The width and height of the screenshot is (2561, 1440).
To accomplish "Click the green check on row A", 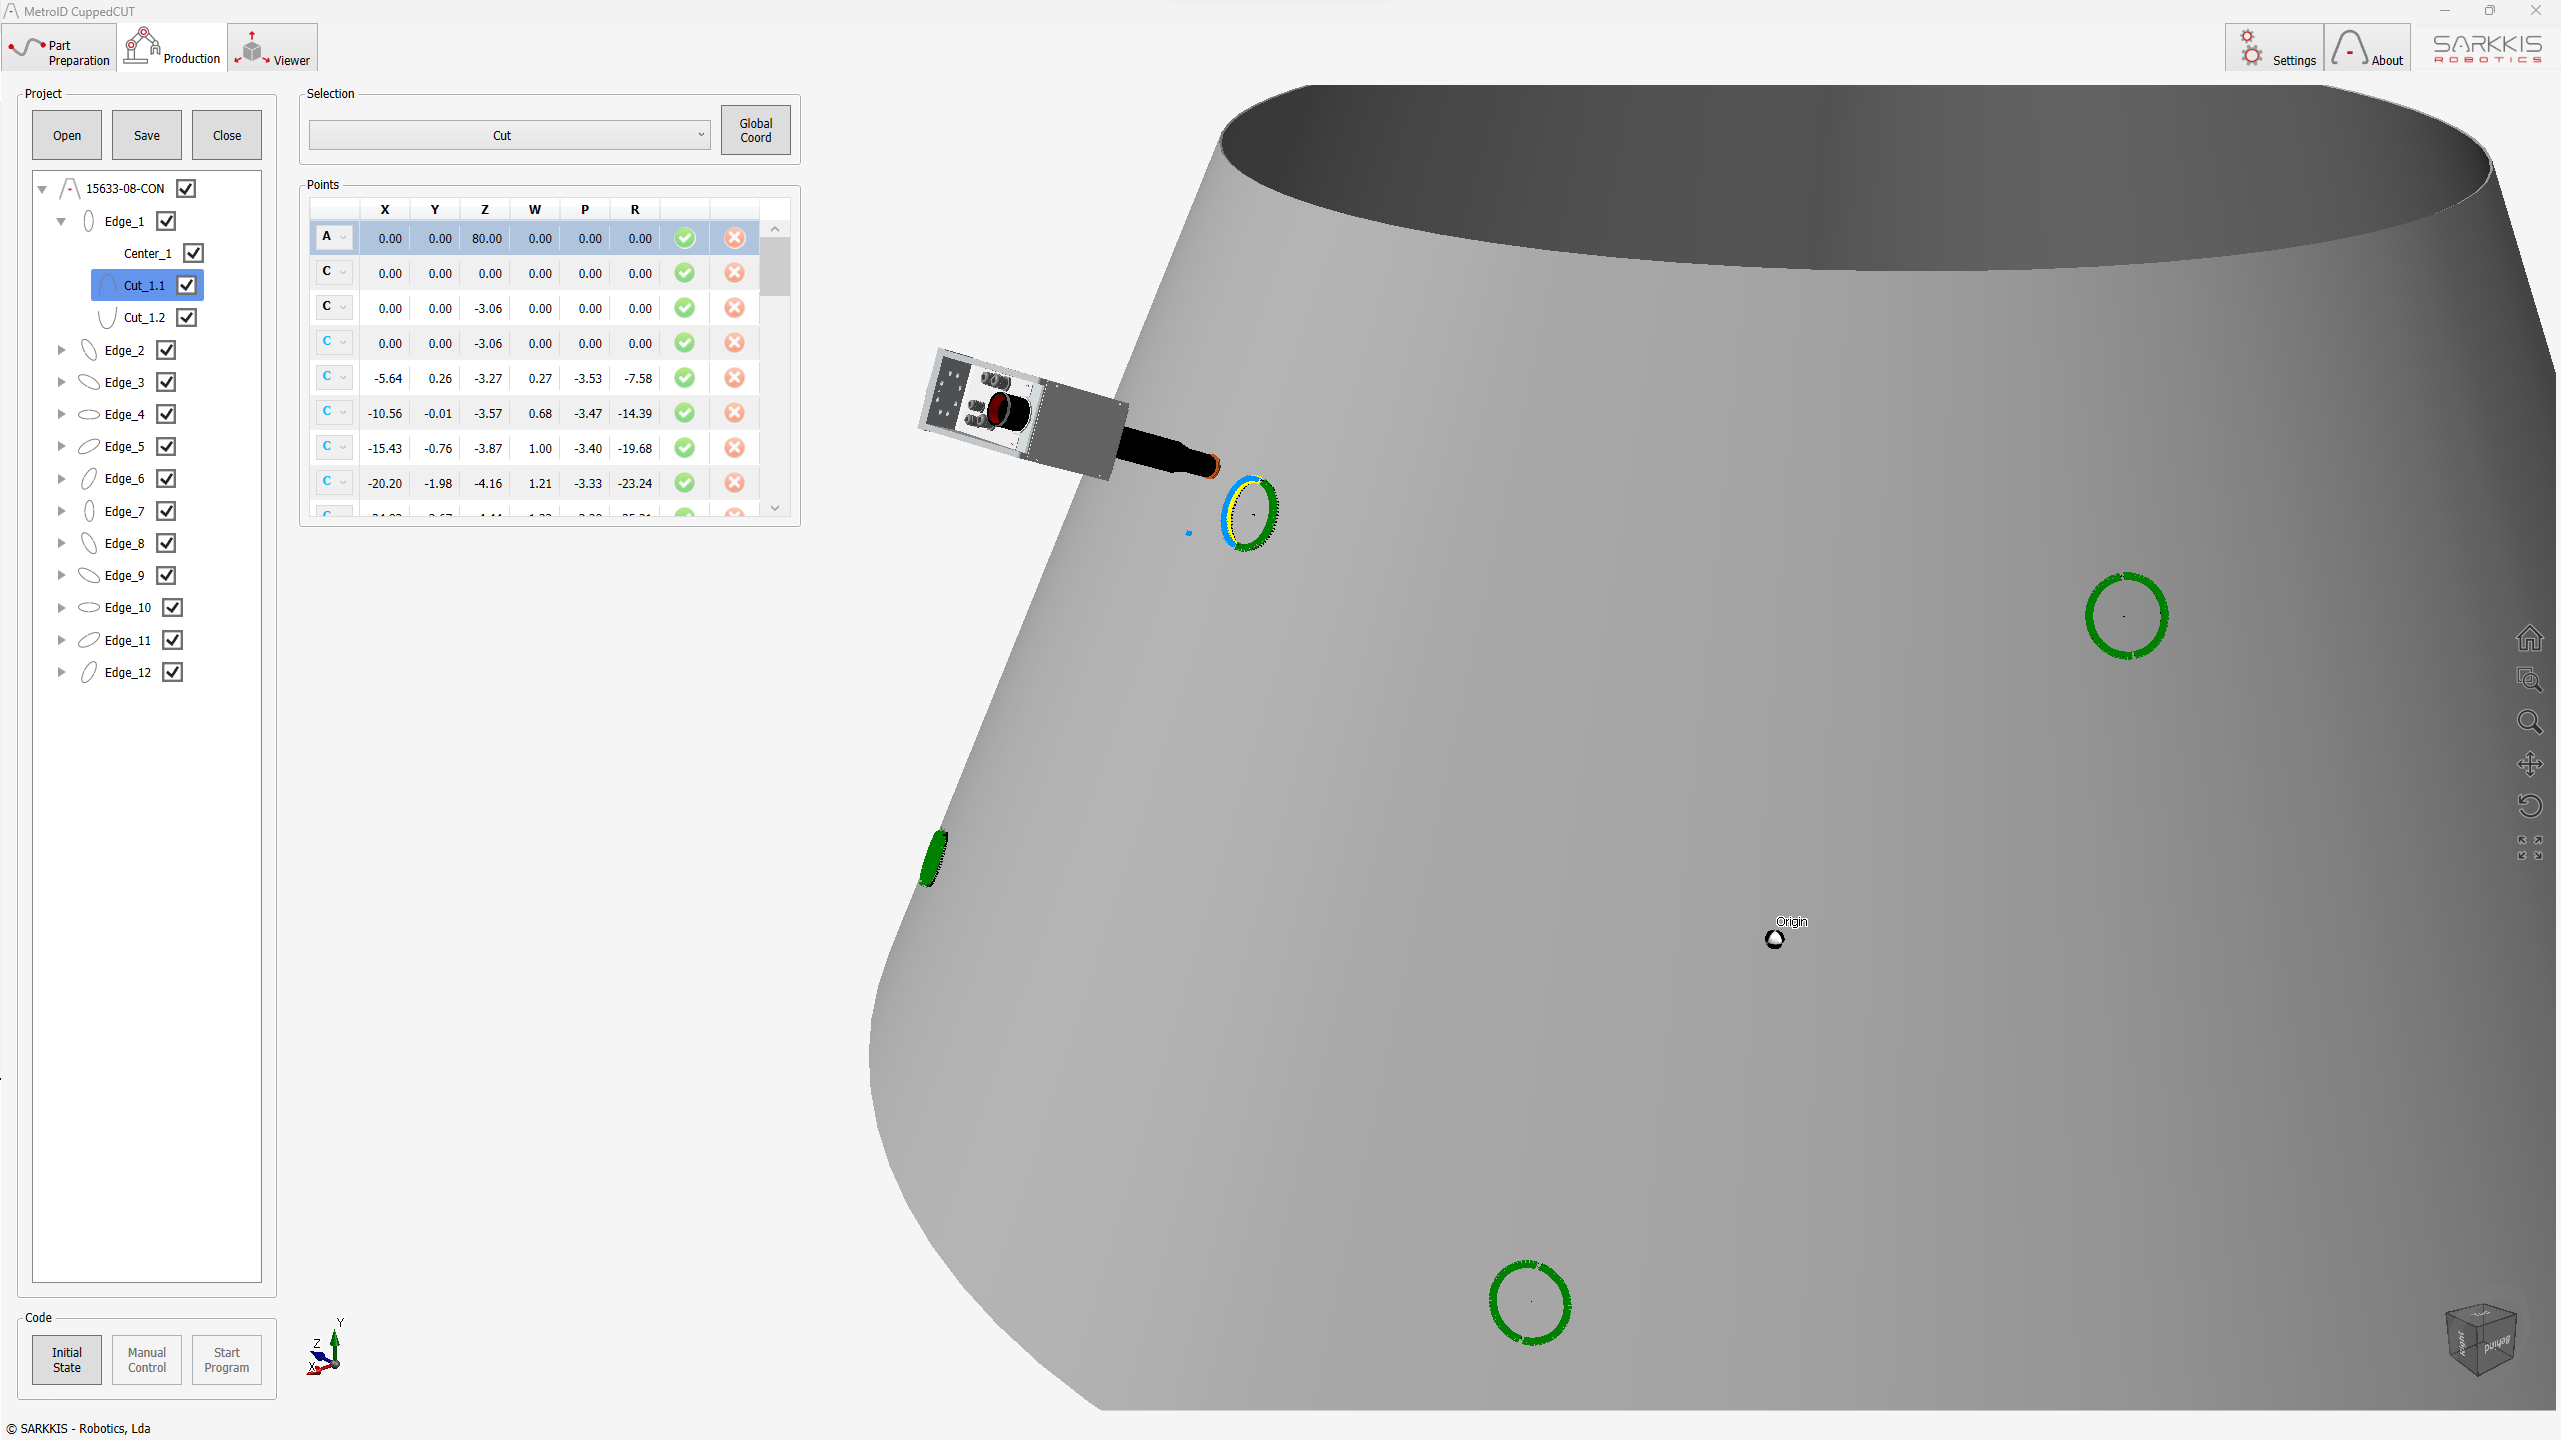I will point(684,238).
